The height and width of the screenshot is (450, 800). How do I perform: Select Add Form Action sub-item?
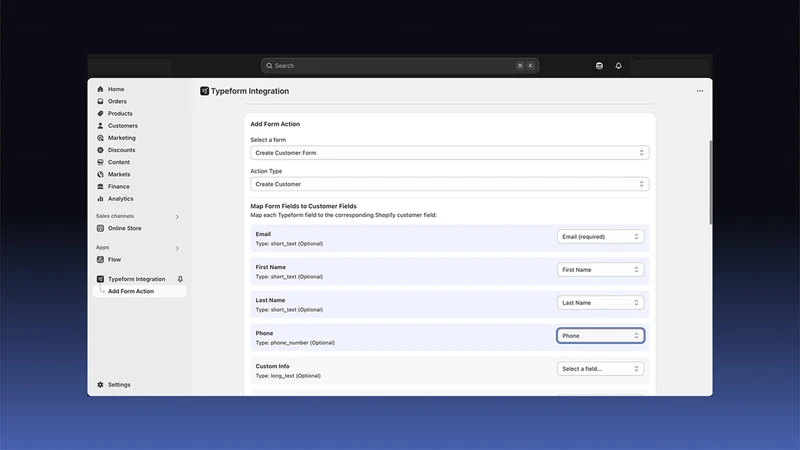coord(140,291)
